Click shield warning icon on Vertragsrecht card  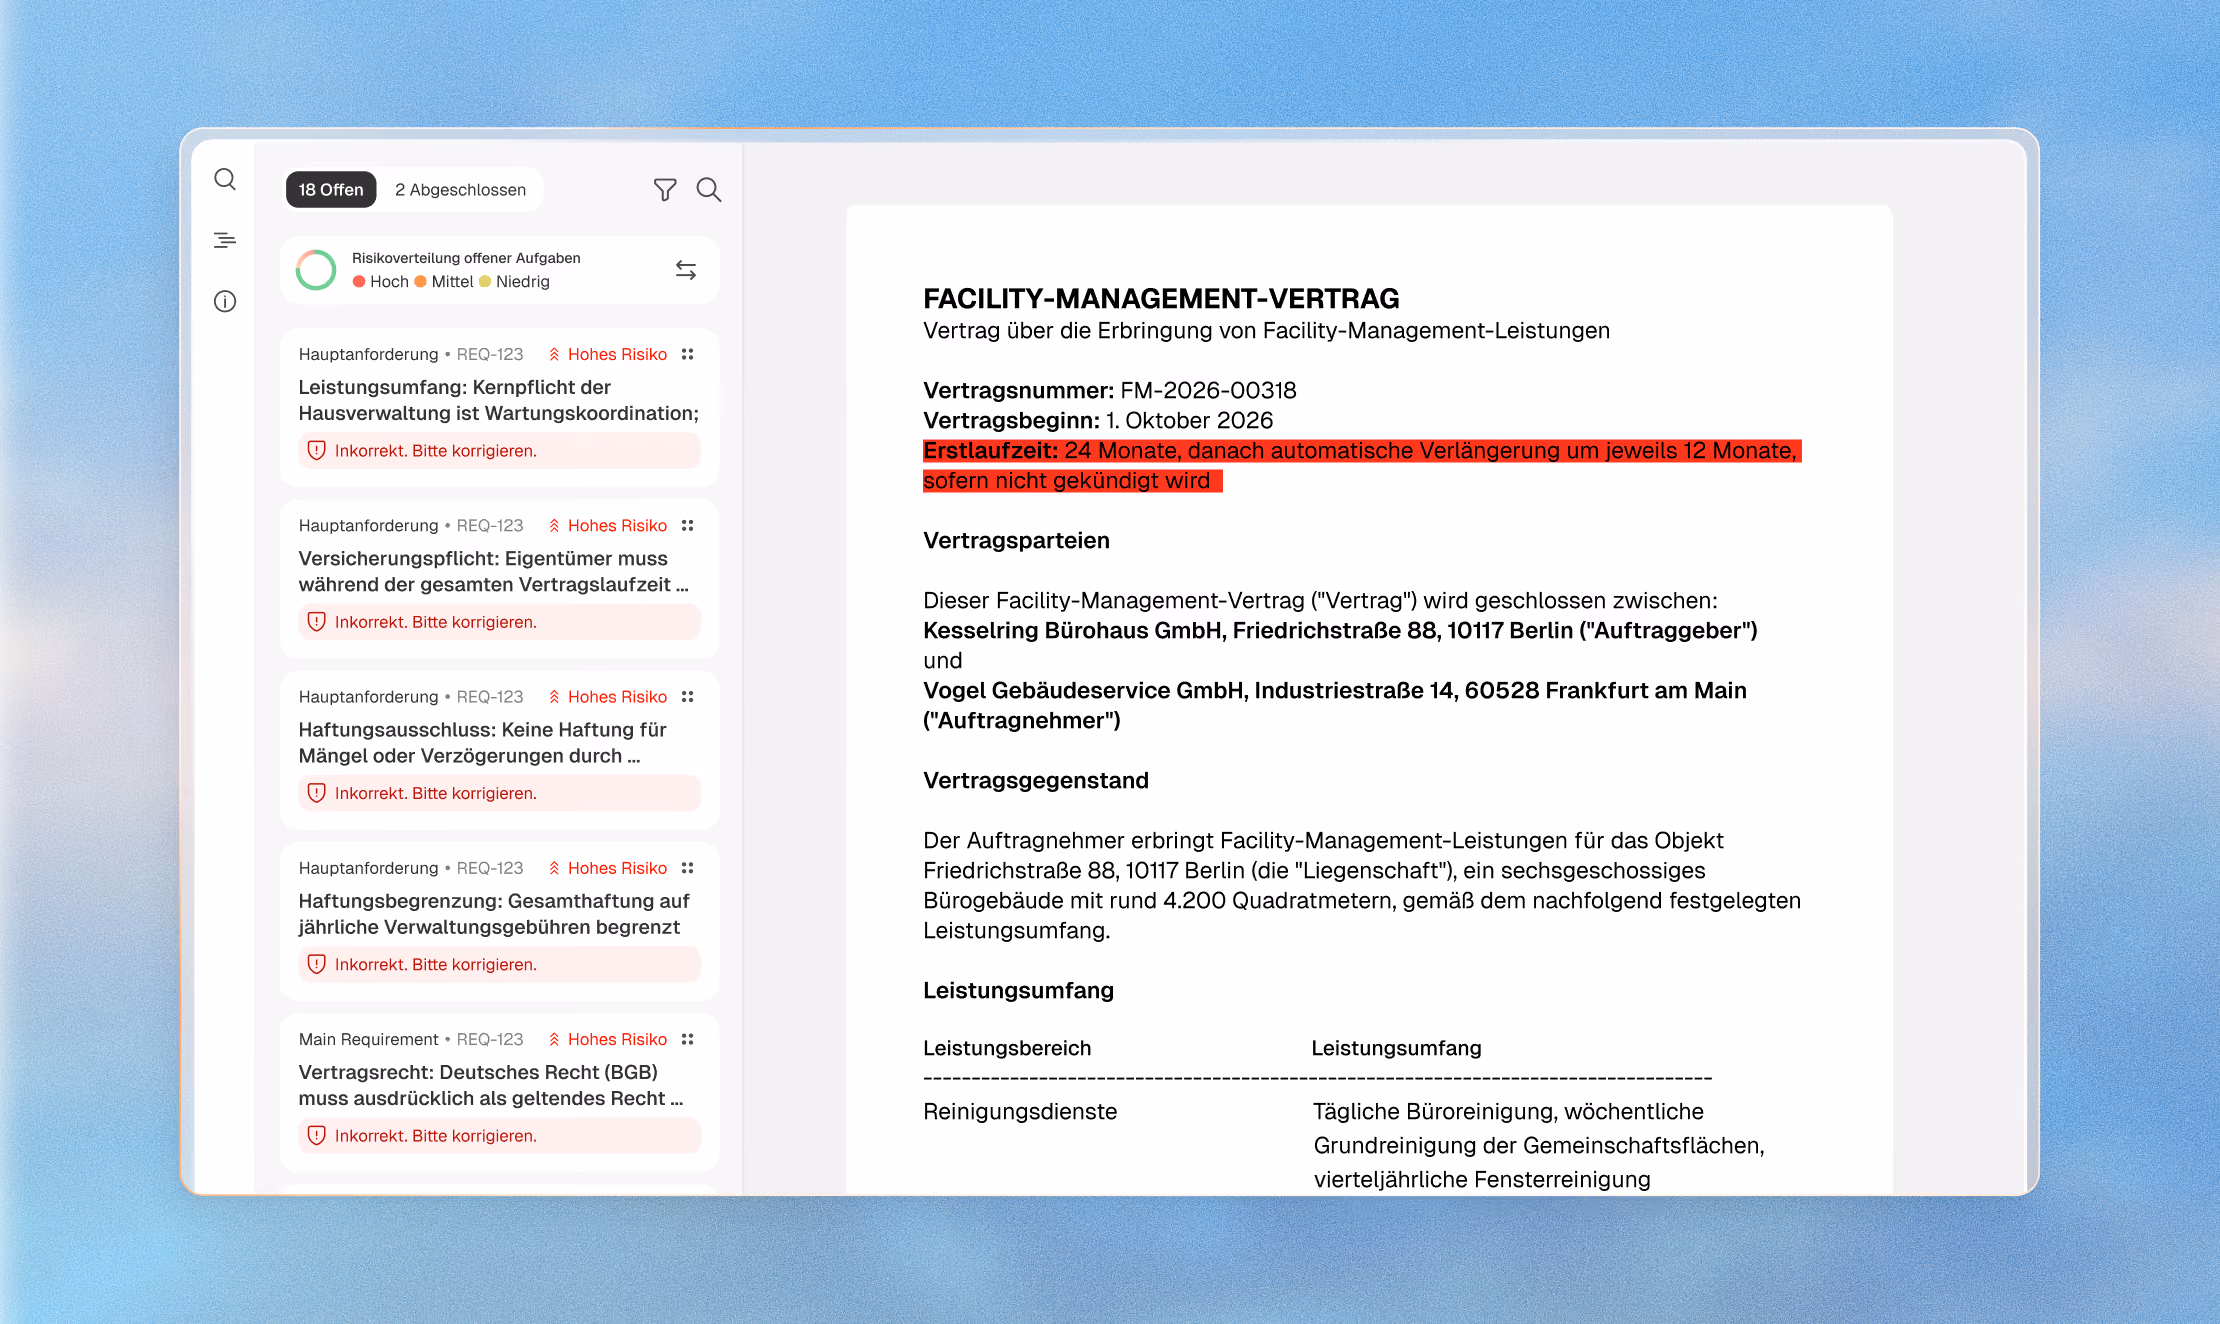click(317, 1136)
